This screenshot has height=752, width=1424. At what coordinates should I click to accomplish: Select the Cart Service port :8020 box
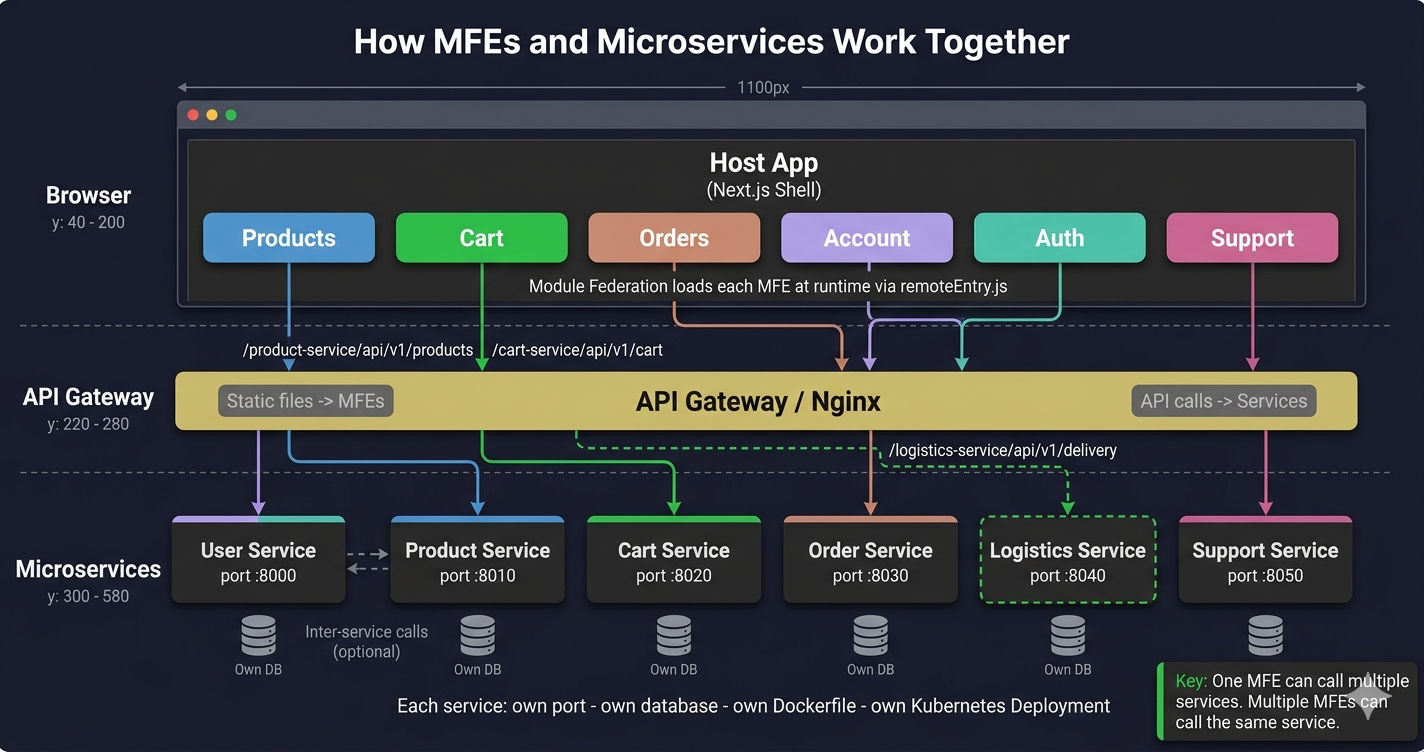[x=673, y=560]
